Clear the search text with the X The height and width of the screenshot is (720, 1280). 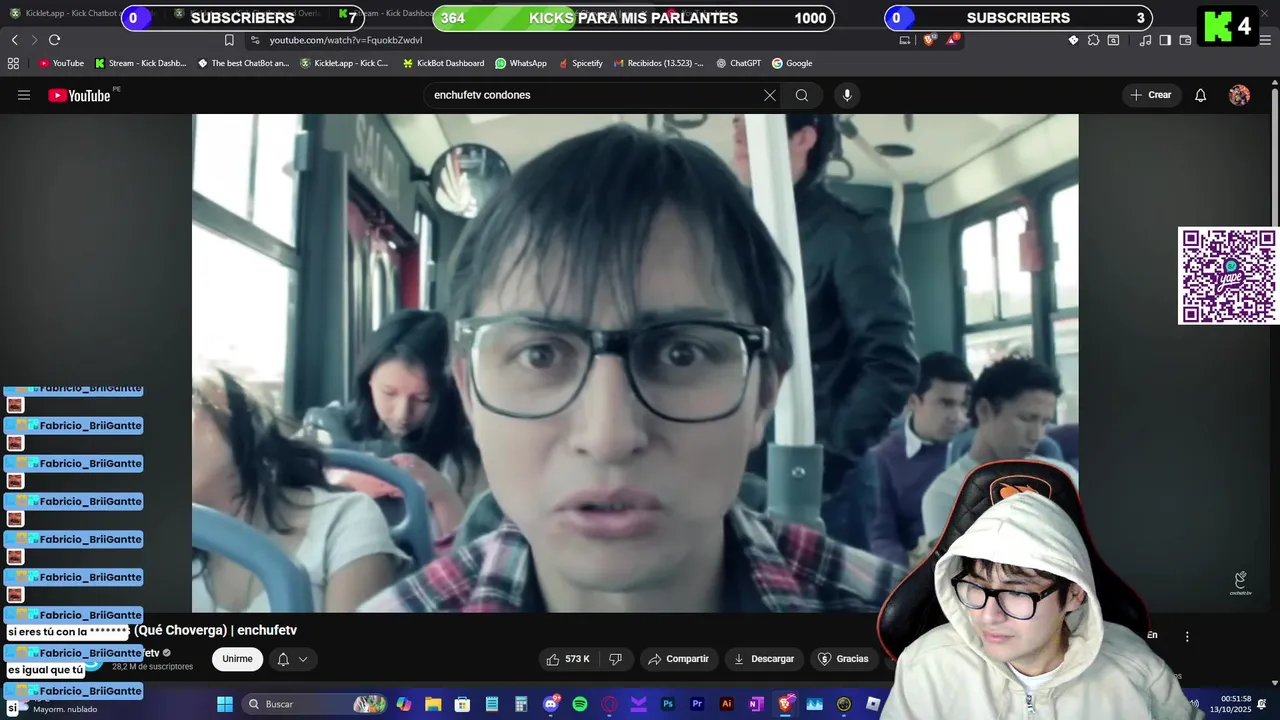[x=769, y=95]
